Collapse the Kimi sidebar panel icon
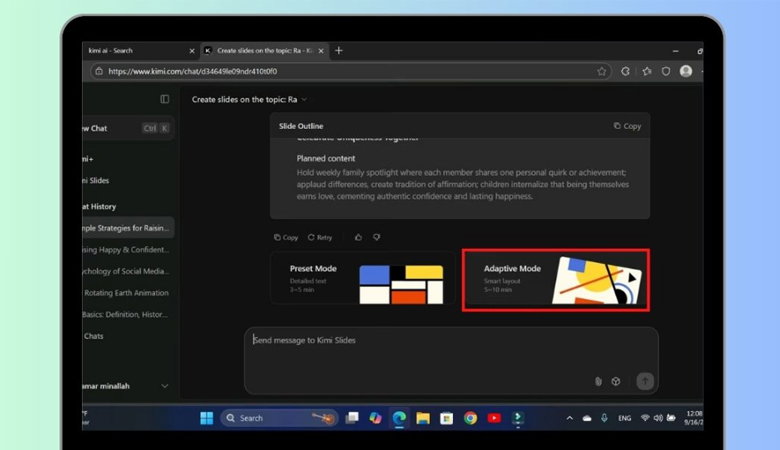This screenshot has width=780, height=450. coord(165,99)
